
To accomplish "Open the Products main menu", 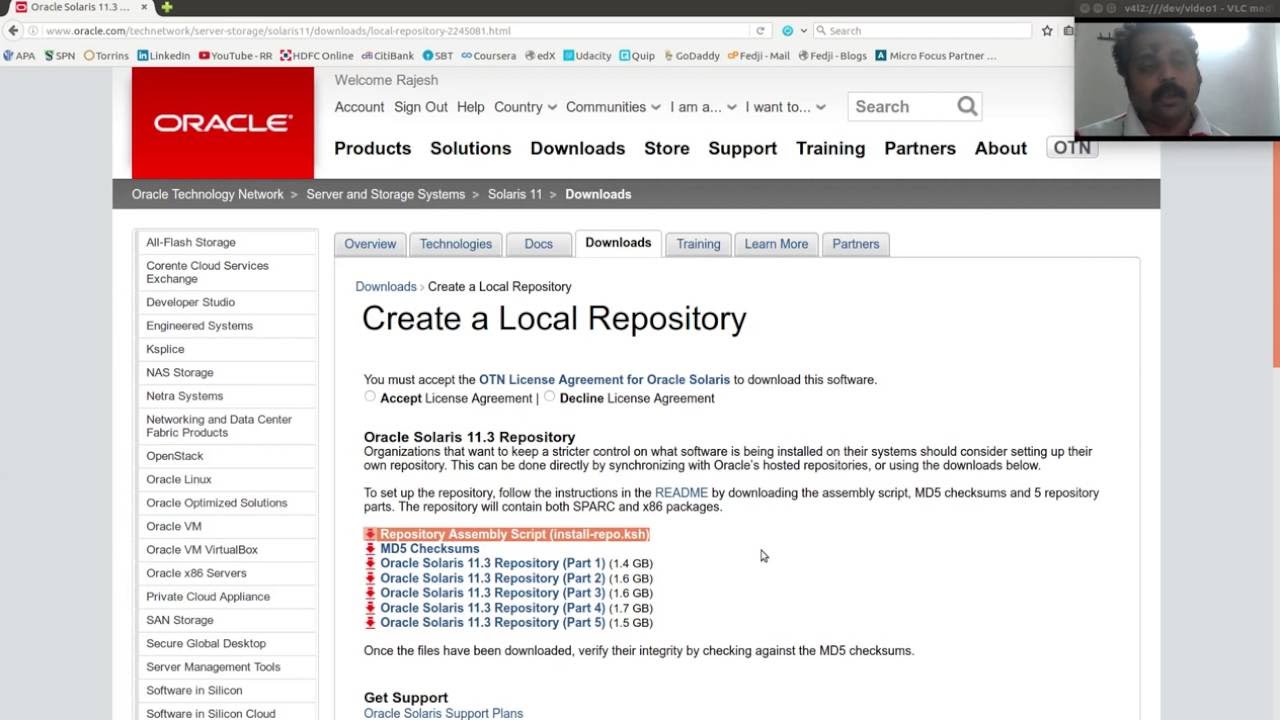I will tap(373, 148).
